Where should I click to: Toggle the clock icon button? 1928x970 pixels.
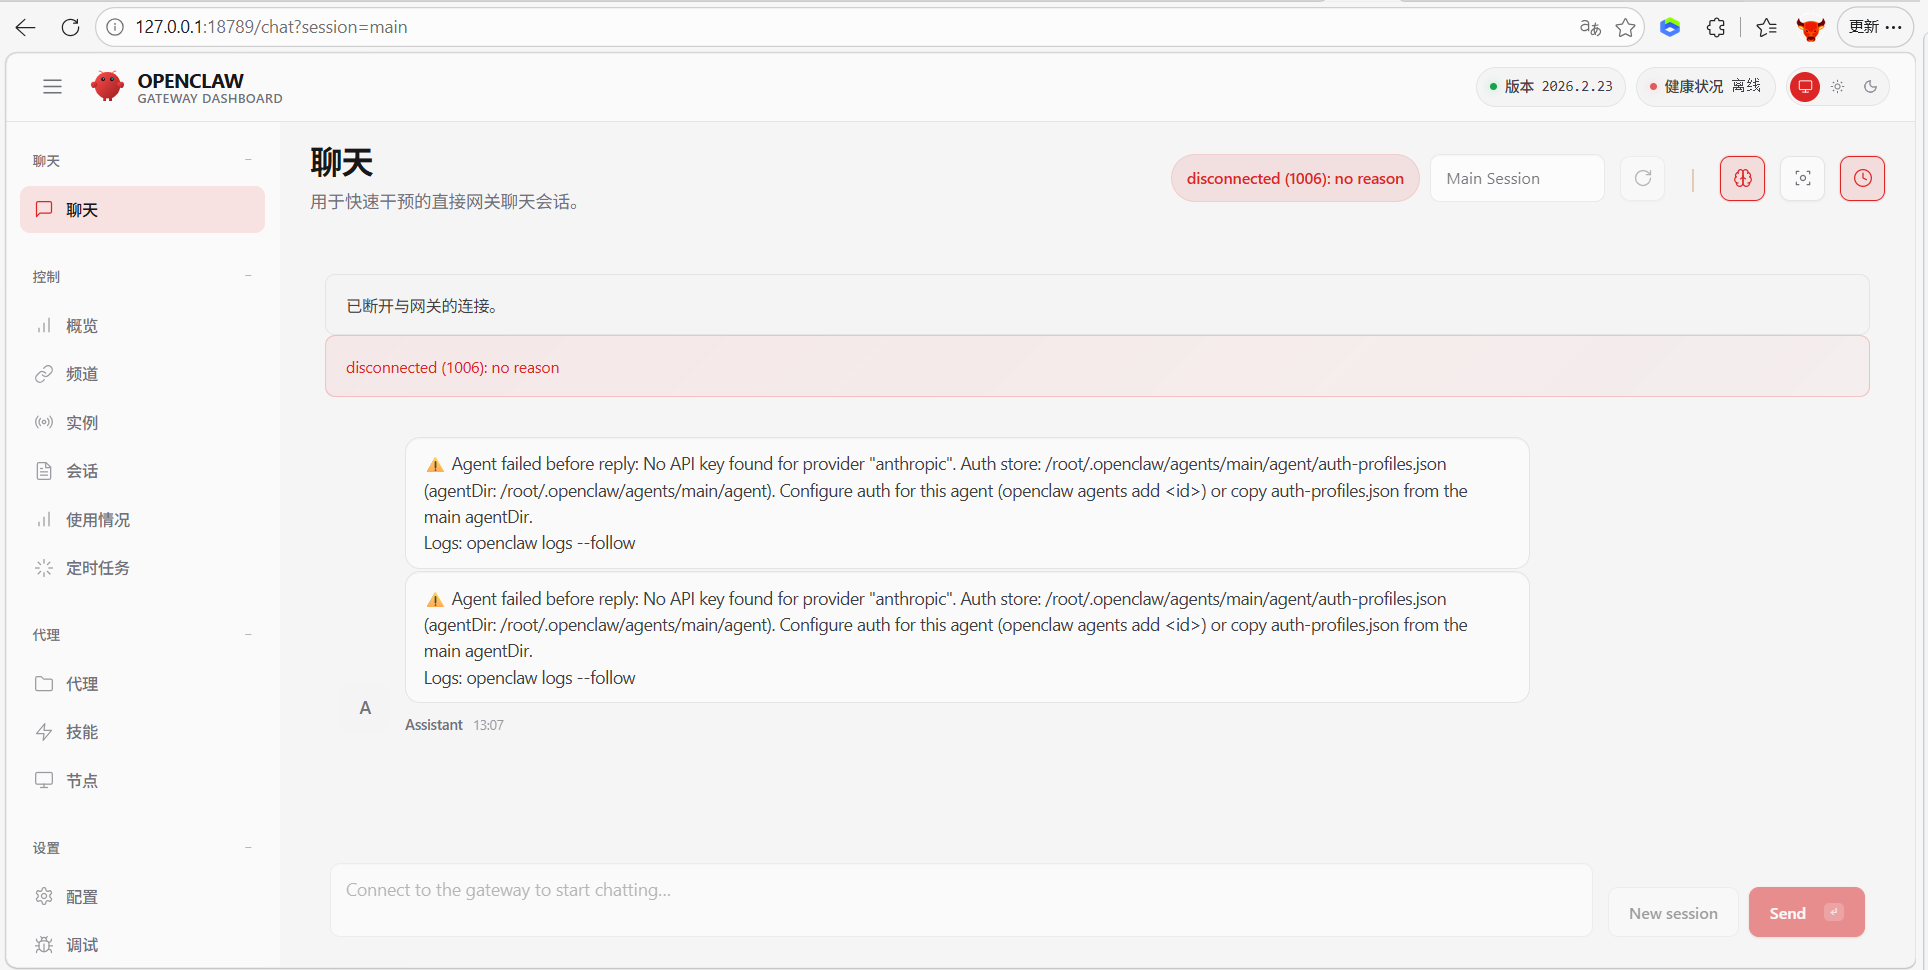click(x=1862, y=179)
